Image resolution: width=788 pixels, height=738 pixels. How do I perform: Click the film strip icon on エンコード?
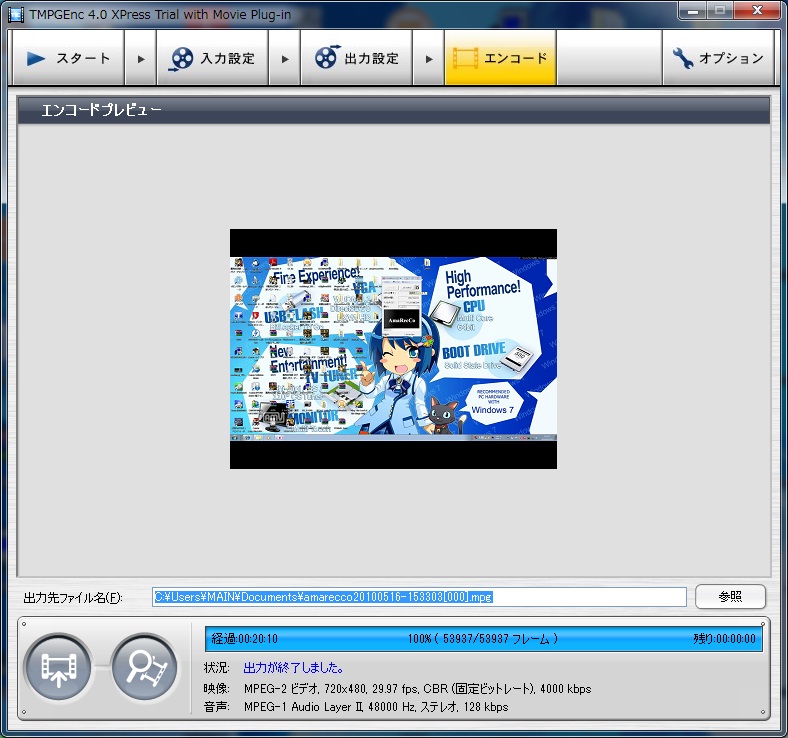tap(465, 58)
